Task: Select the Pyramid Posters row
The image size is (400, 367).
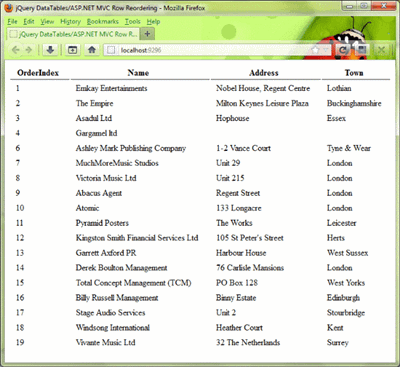Action: [x=200, y=223]
